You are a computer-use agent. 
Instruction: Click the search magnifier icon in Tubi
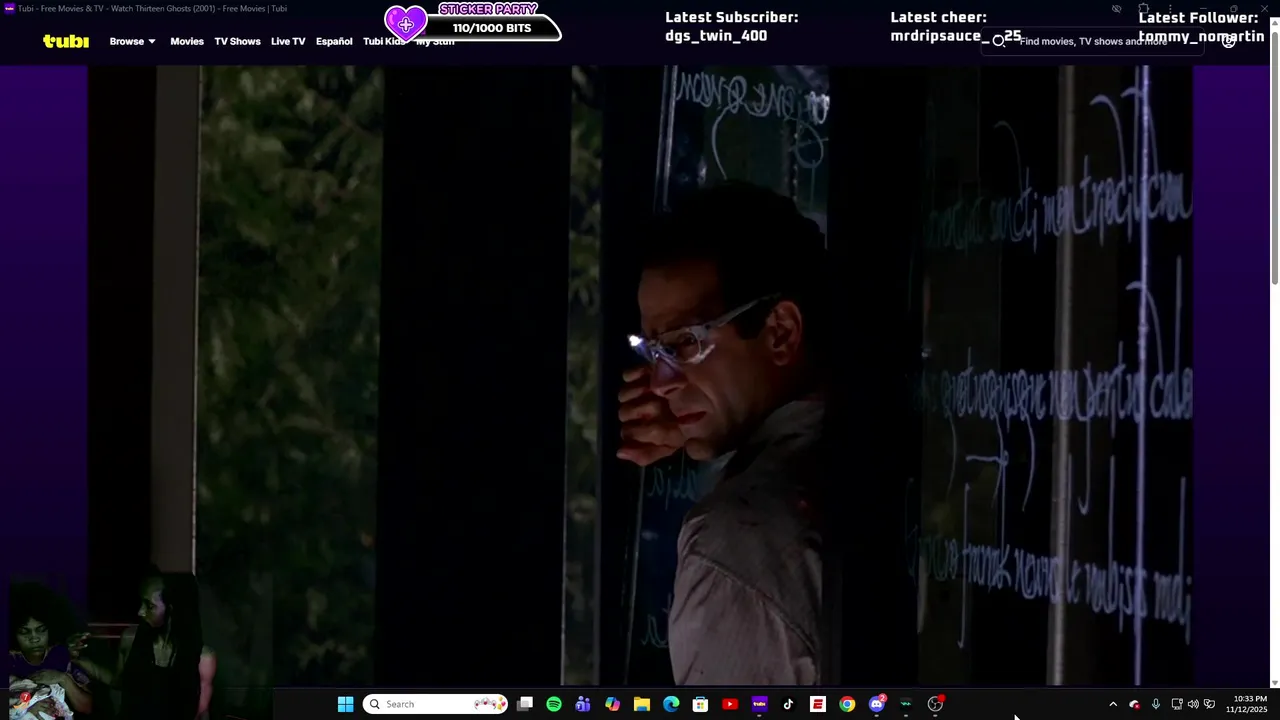(x=998, y=41)
